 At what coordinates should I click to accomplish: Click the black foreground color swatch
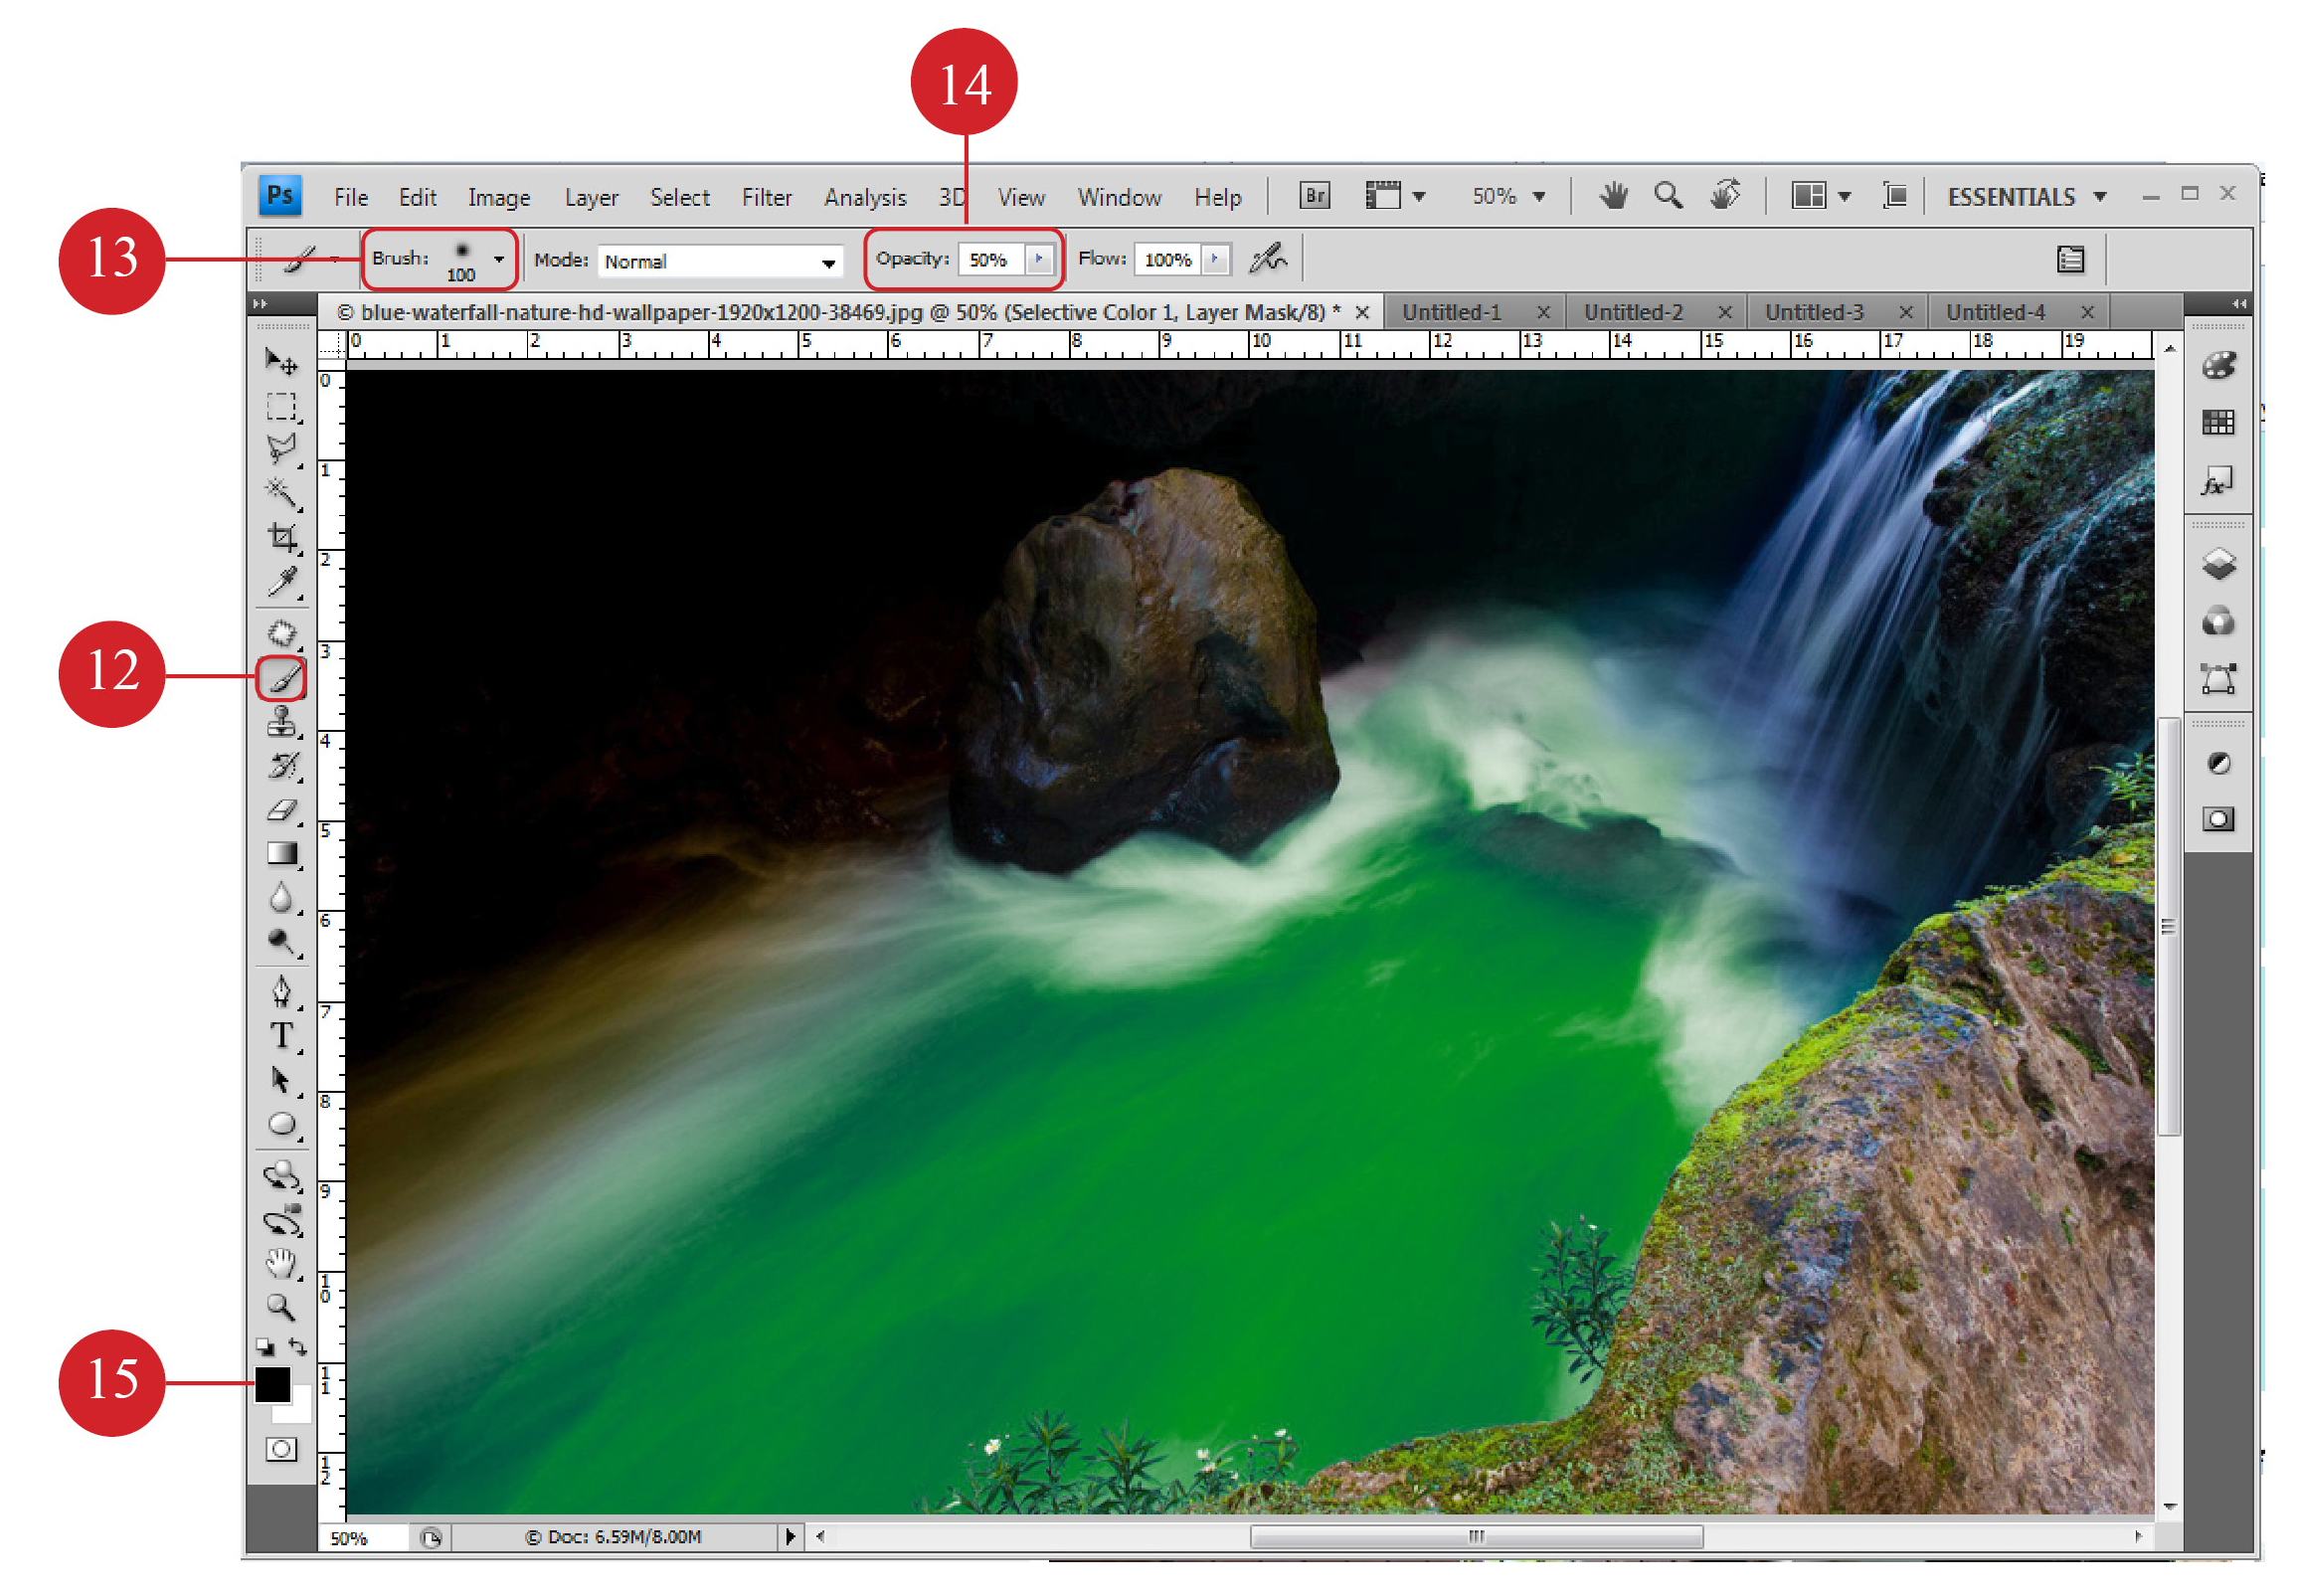(272, 1384)
